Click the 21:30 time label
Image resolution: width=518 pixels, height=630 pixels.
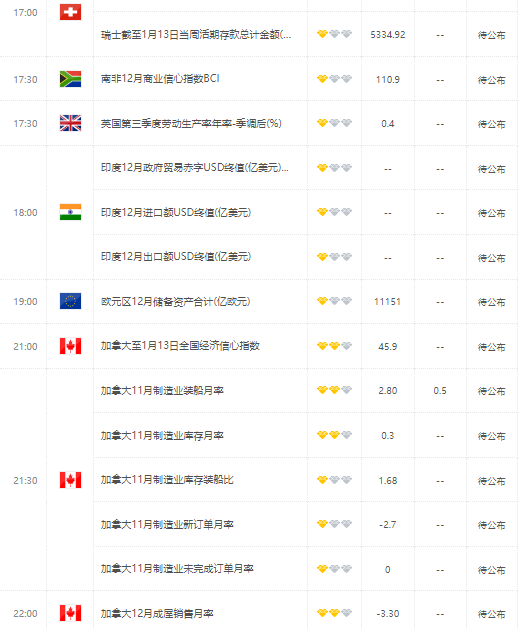tap(25, 481)
